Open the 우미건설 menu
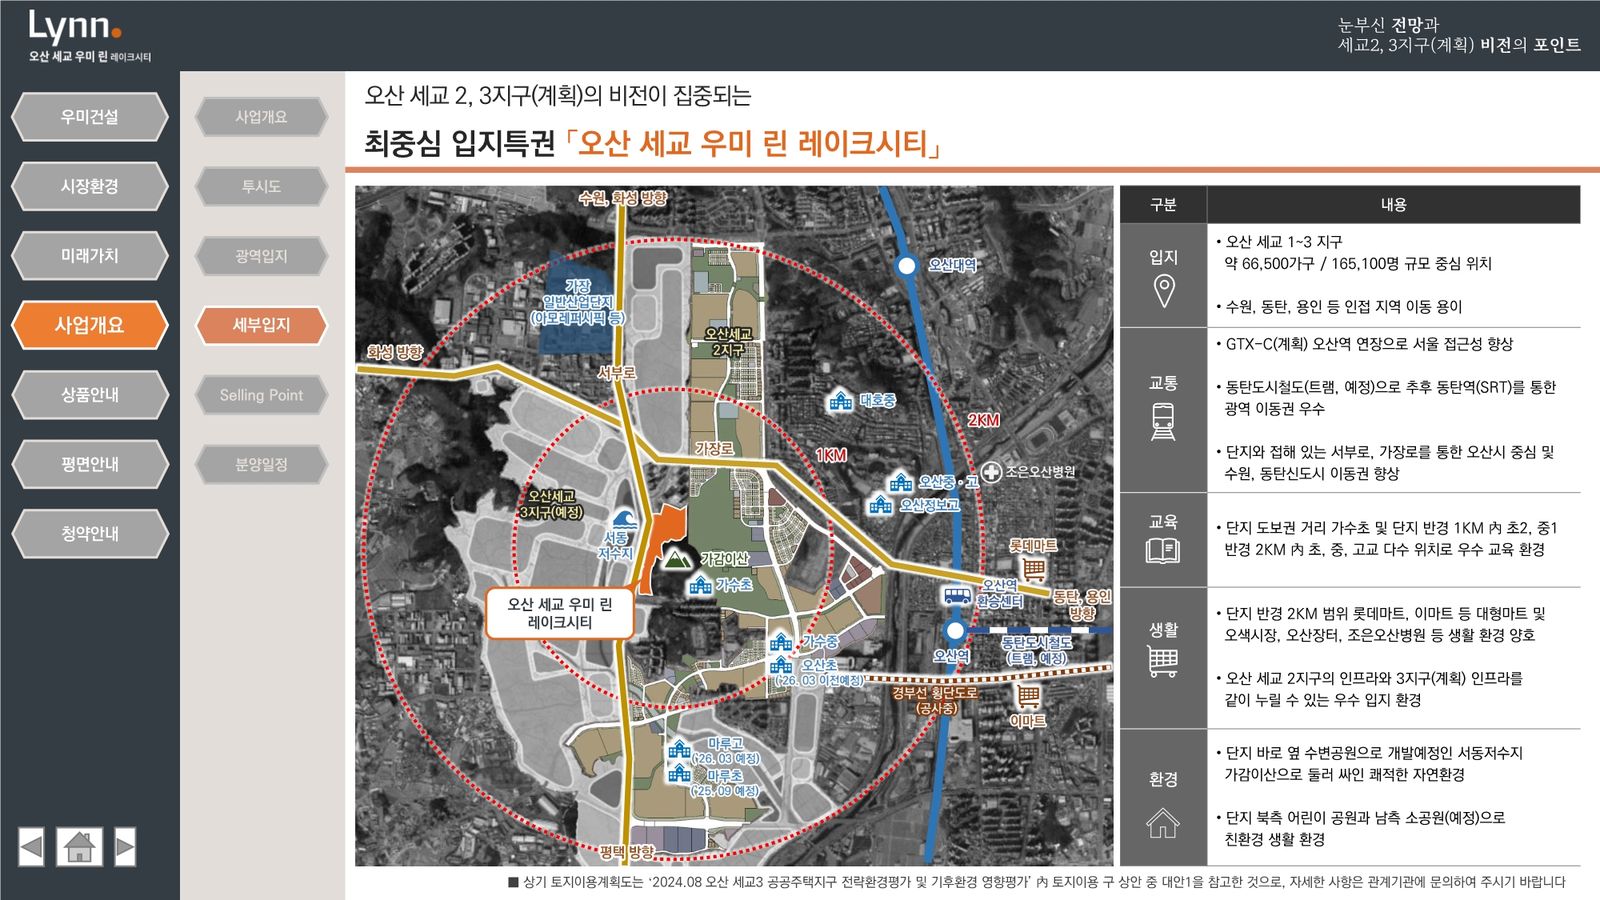 tap(89, 117)
